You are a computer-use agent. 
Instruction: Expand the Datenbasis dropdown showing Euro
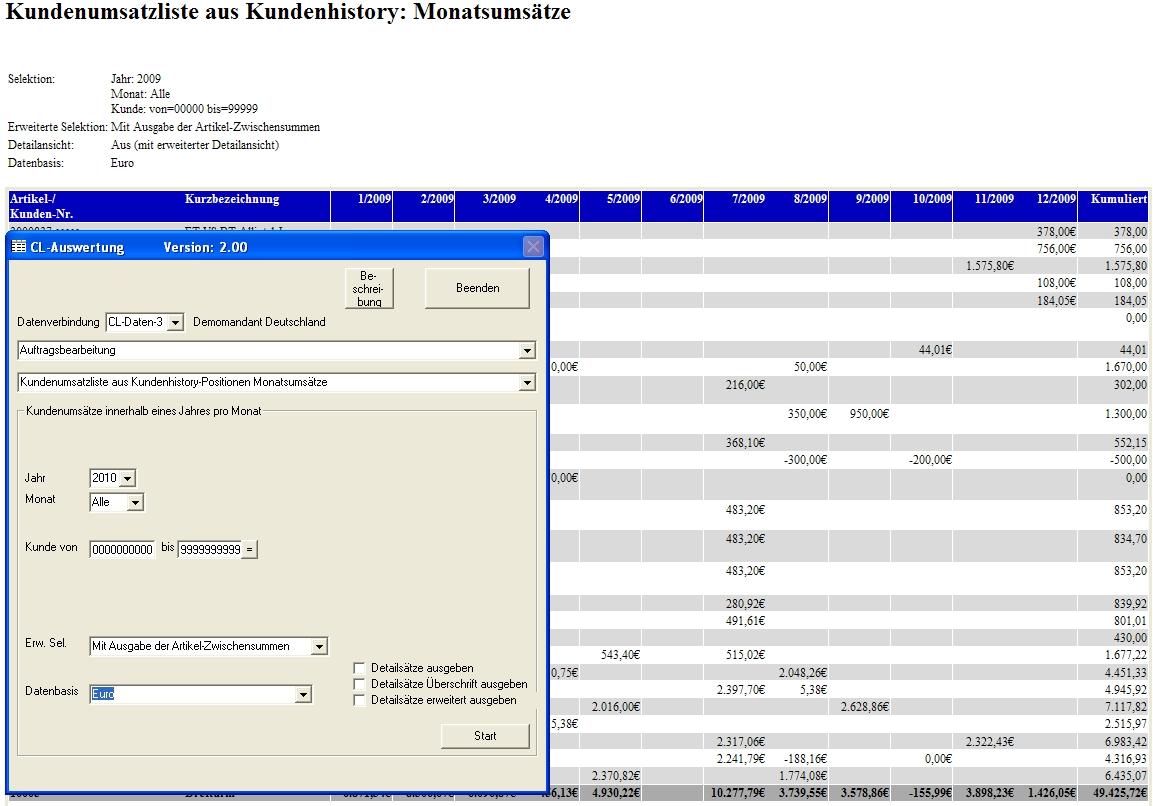click(303, 694)
